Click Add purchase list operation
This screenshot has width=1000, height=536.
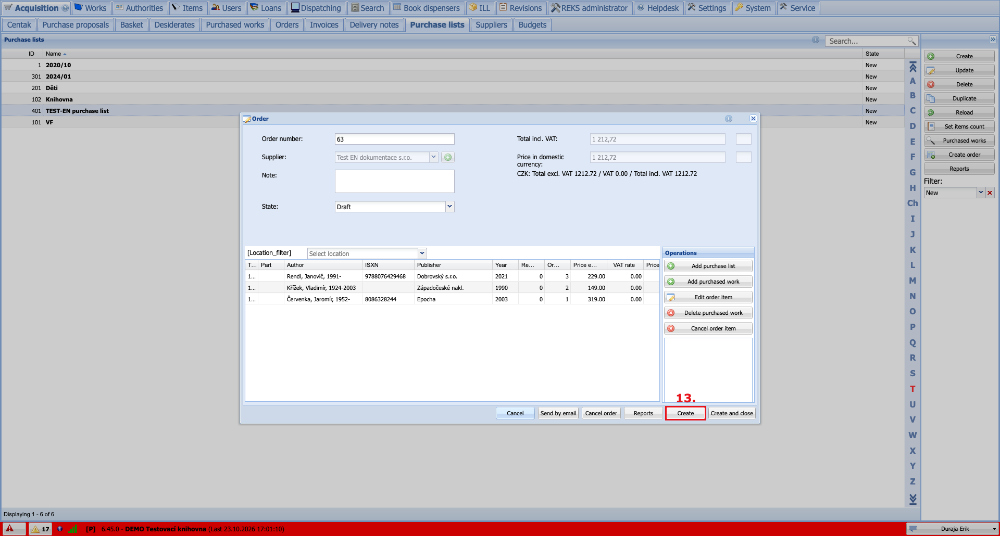tap(709, 265)
